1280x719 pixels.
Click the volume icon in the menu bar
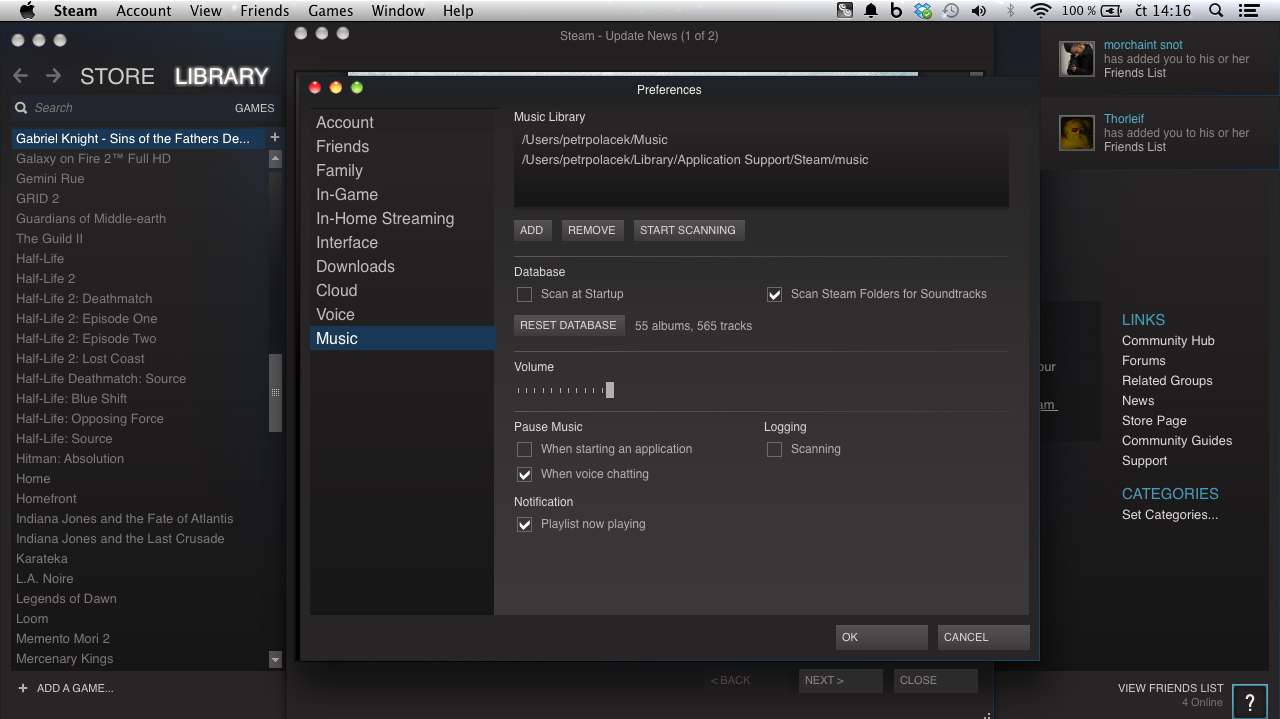[x=978, y=11]
